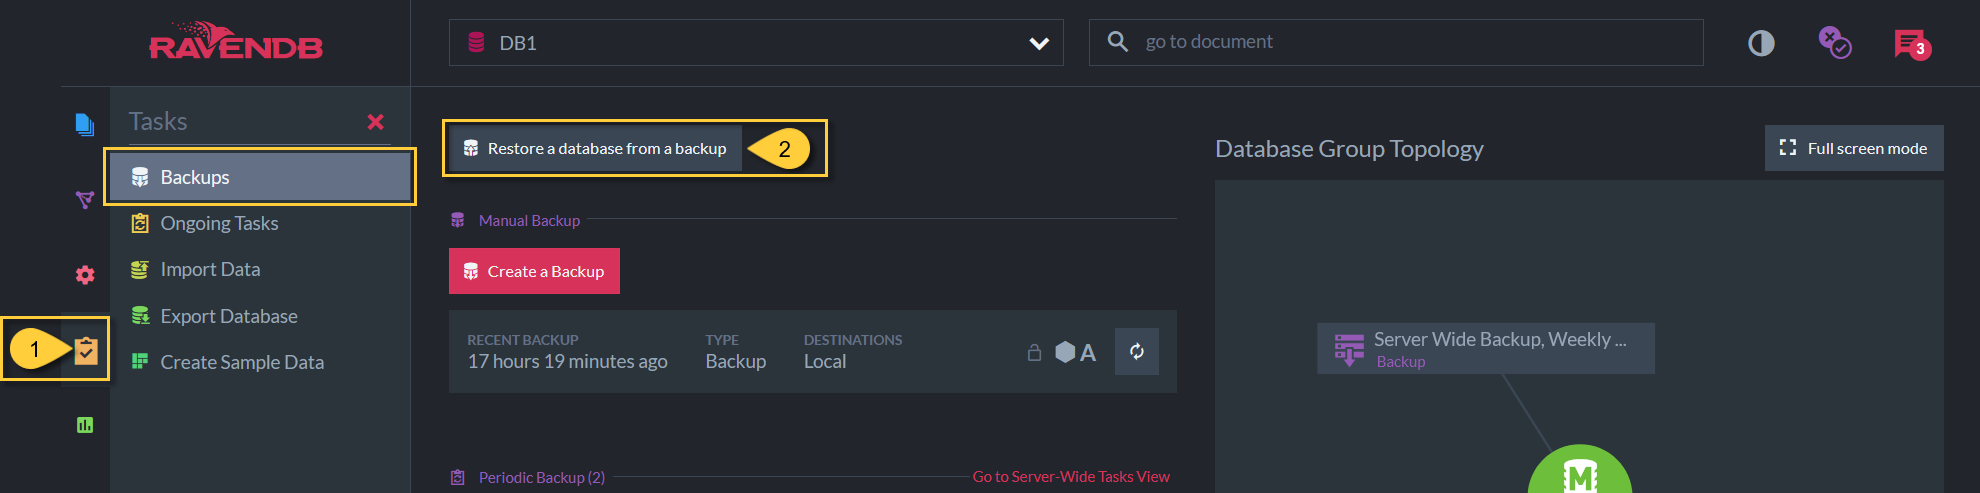
Task: Click the Server Wide Backup task icon
Action: click(1349, 349)
